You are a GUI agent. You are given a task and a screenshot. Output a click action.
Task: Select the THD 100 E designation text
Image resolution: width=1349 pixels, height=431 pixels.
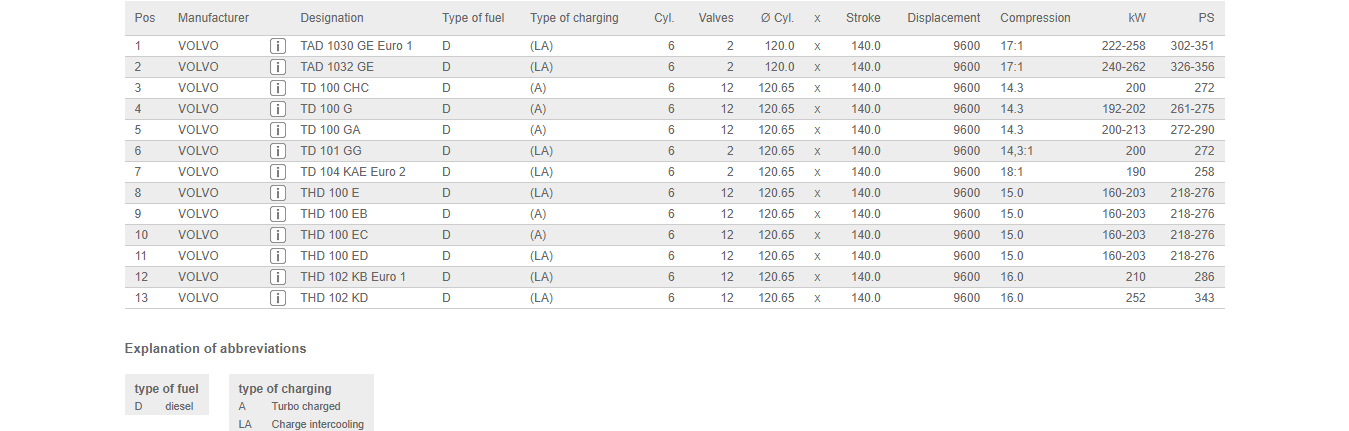pos(329,193)
